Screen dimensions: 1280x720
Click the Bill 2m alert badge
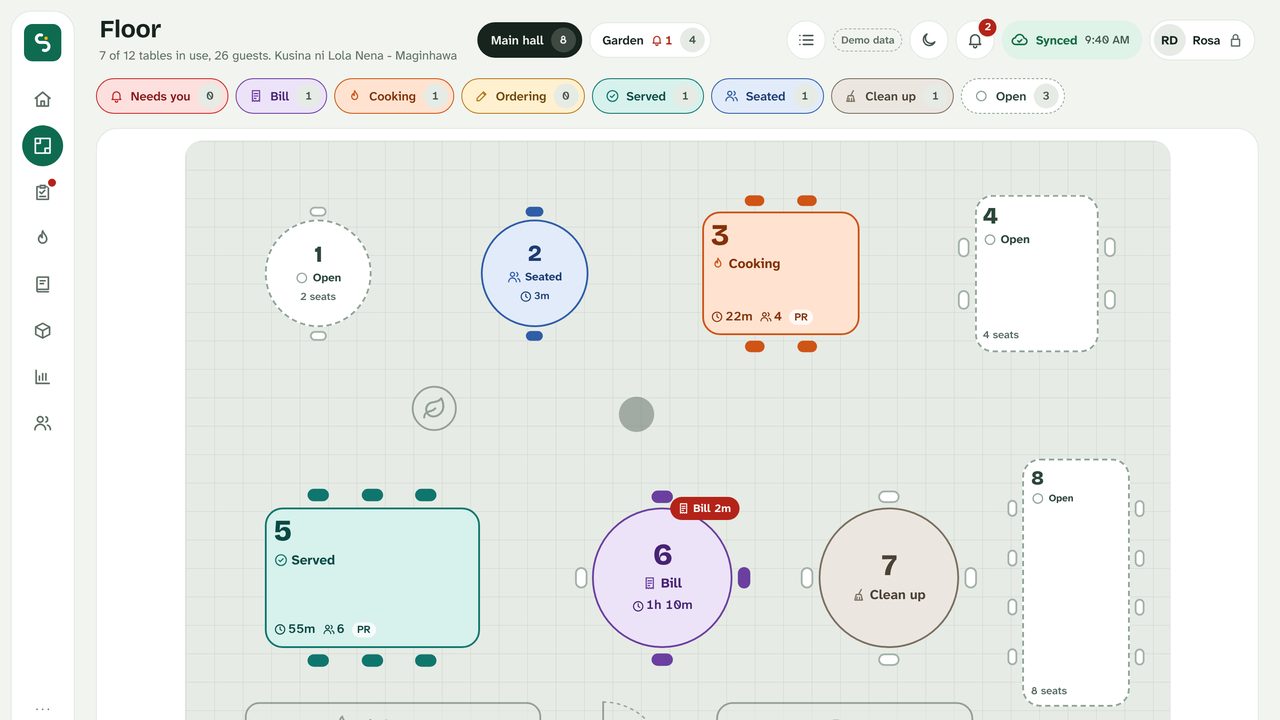705,508
